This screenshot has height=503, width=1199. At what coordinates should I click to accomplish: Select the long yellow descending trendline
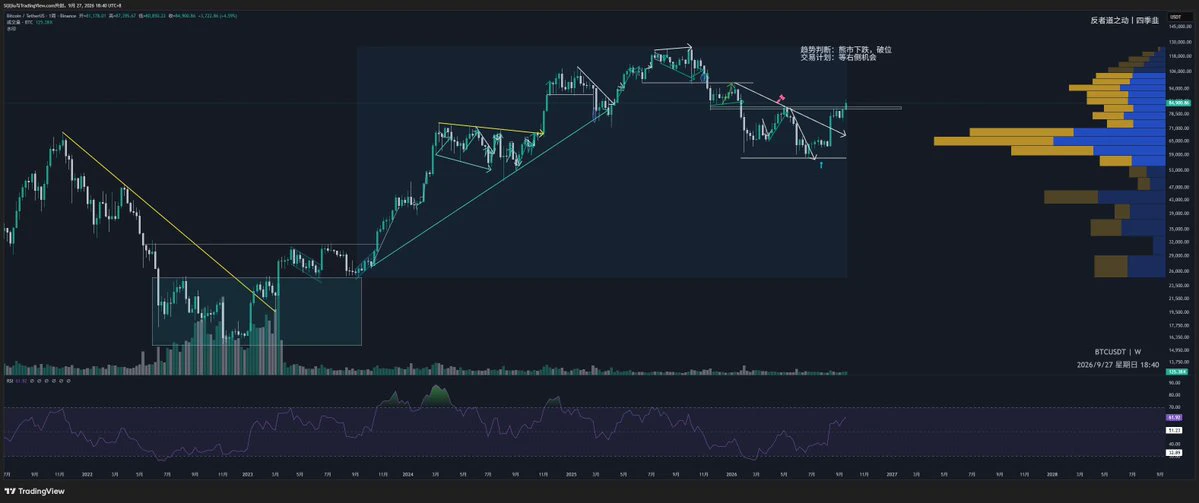(x=169, y=222)
